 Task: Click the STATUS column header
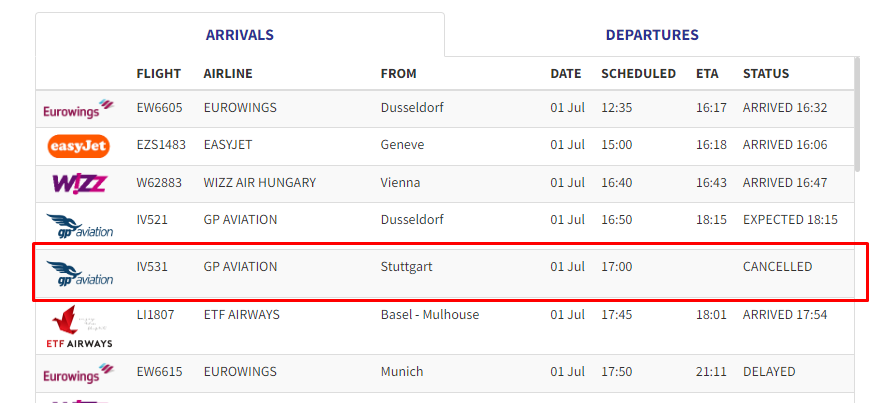point(766,74)
